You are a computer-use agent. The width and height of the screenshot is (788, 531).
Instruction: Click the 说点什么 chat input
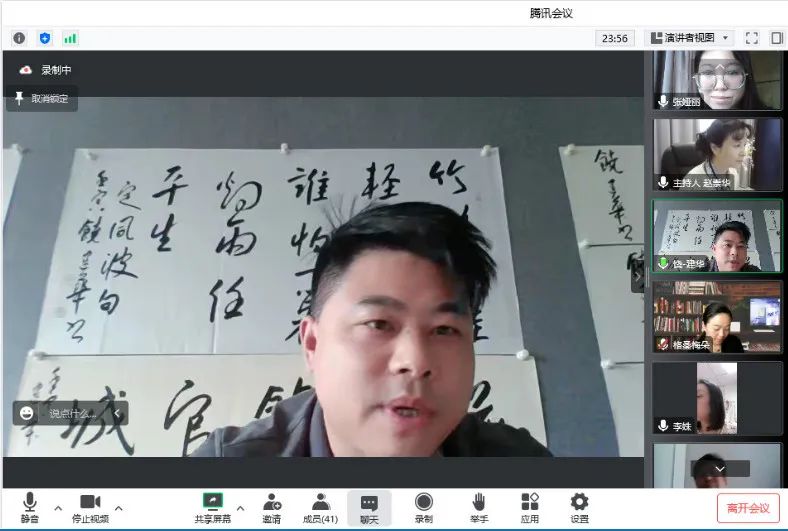tap(72, 412)
